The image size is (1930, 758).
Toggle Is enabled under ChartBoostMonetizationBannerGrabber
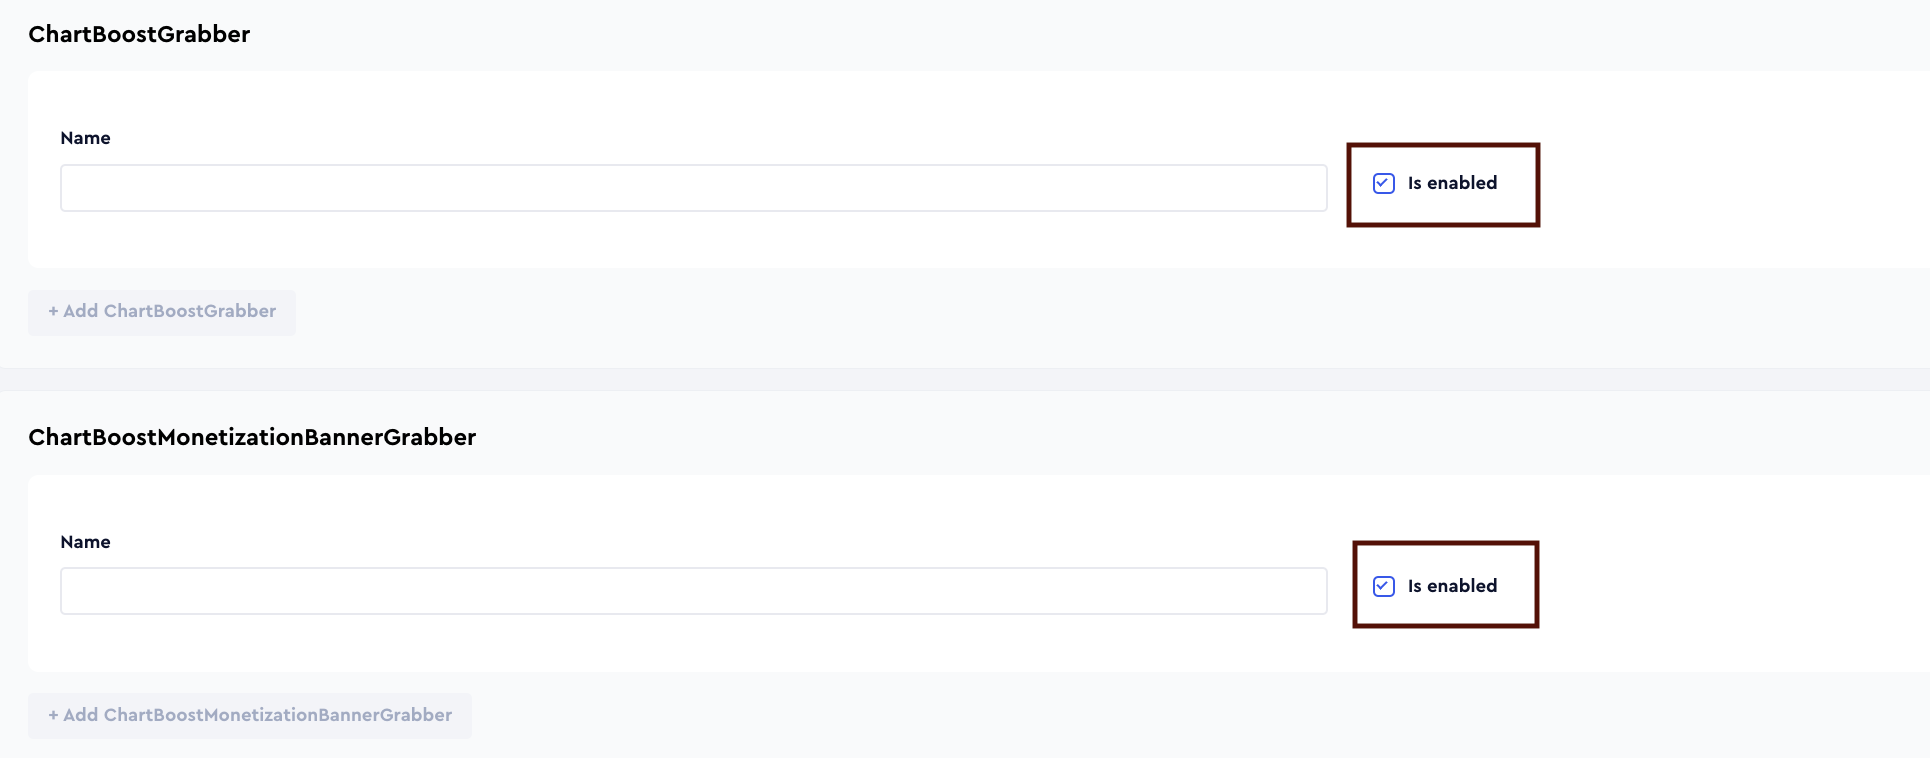pyautogui.click(x=1384, y=586)
